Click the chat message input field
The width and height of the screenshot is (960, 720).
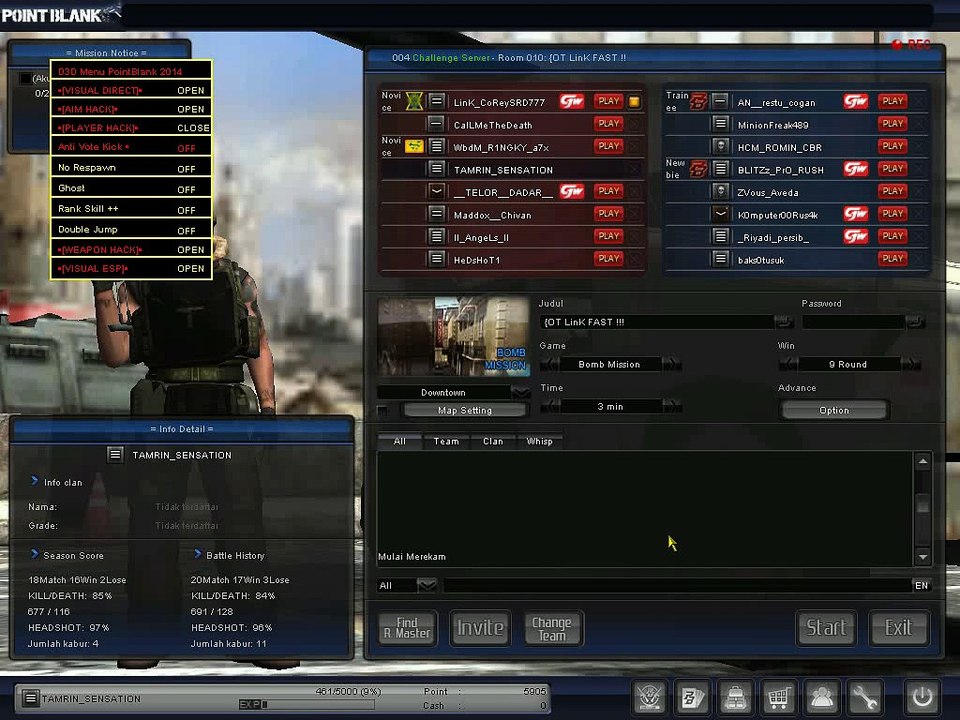coord(677,585)
